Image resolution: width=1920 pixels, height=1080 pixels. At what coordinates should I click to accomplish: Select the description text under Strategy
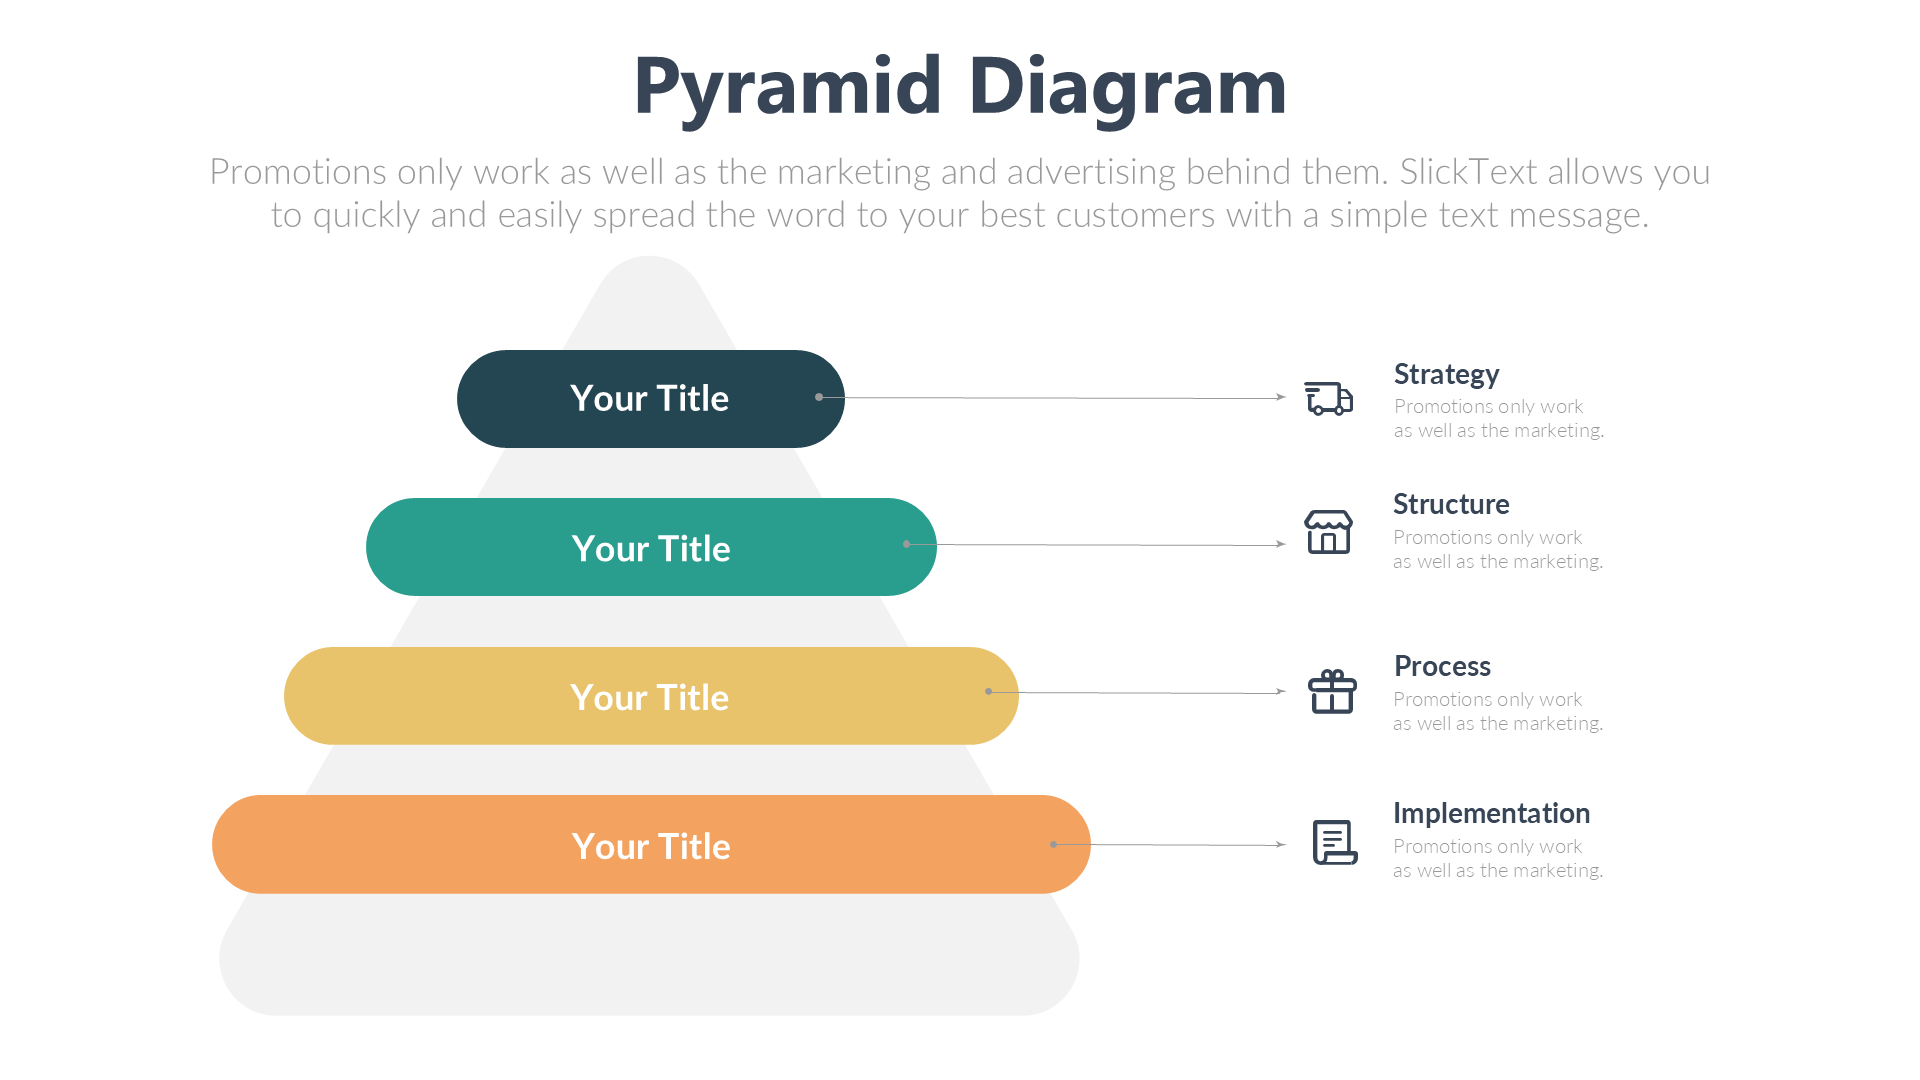(x=1498, y=418)
